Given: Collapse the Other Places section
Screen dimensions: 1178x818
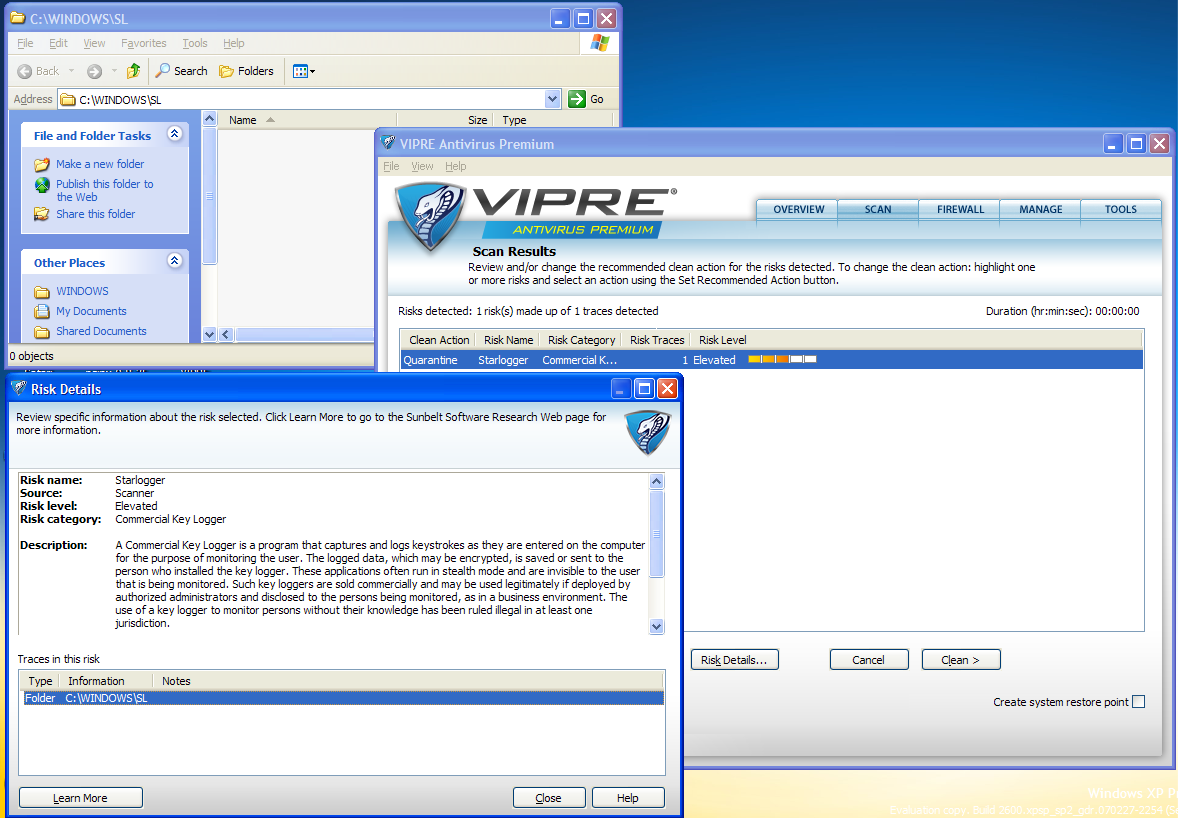Looking at the screenshot, I should click(174, 261).
